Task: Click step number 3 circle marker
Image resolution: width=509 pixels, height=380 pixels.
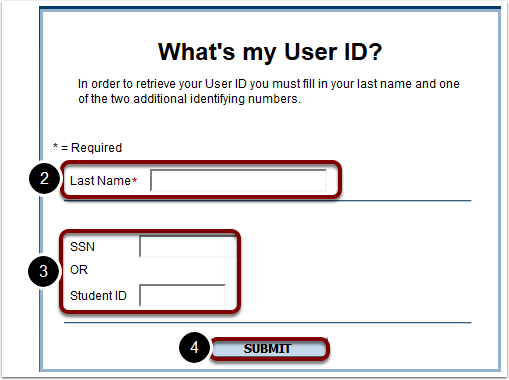Action: 43,271
